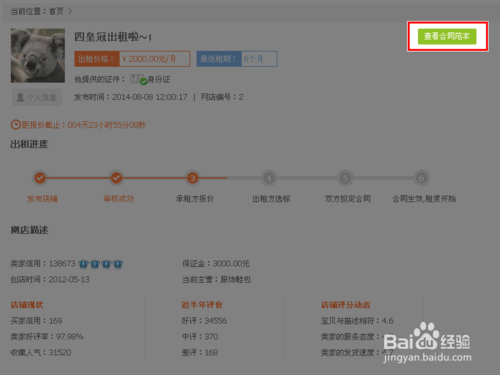Click the 审核成功 step checkmark circle
The height and width of the screenshot is (375, 500).
pos(116,178)
